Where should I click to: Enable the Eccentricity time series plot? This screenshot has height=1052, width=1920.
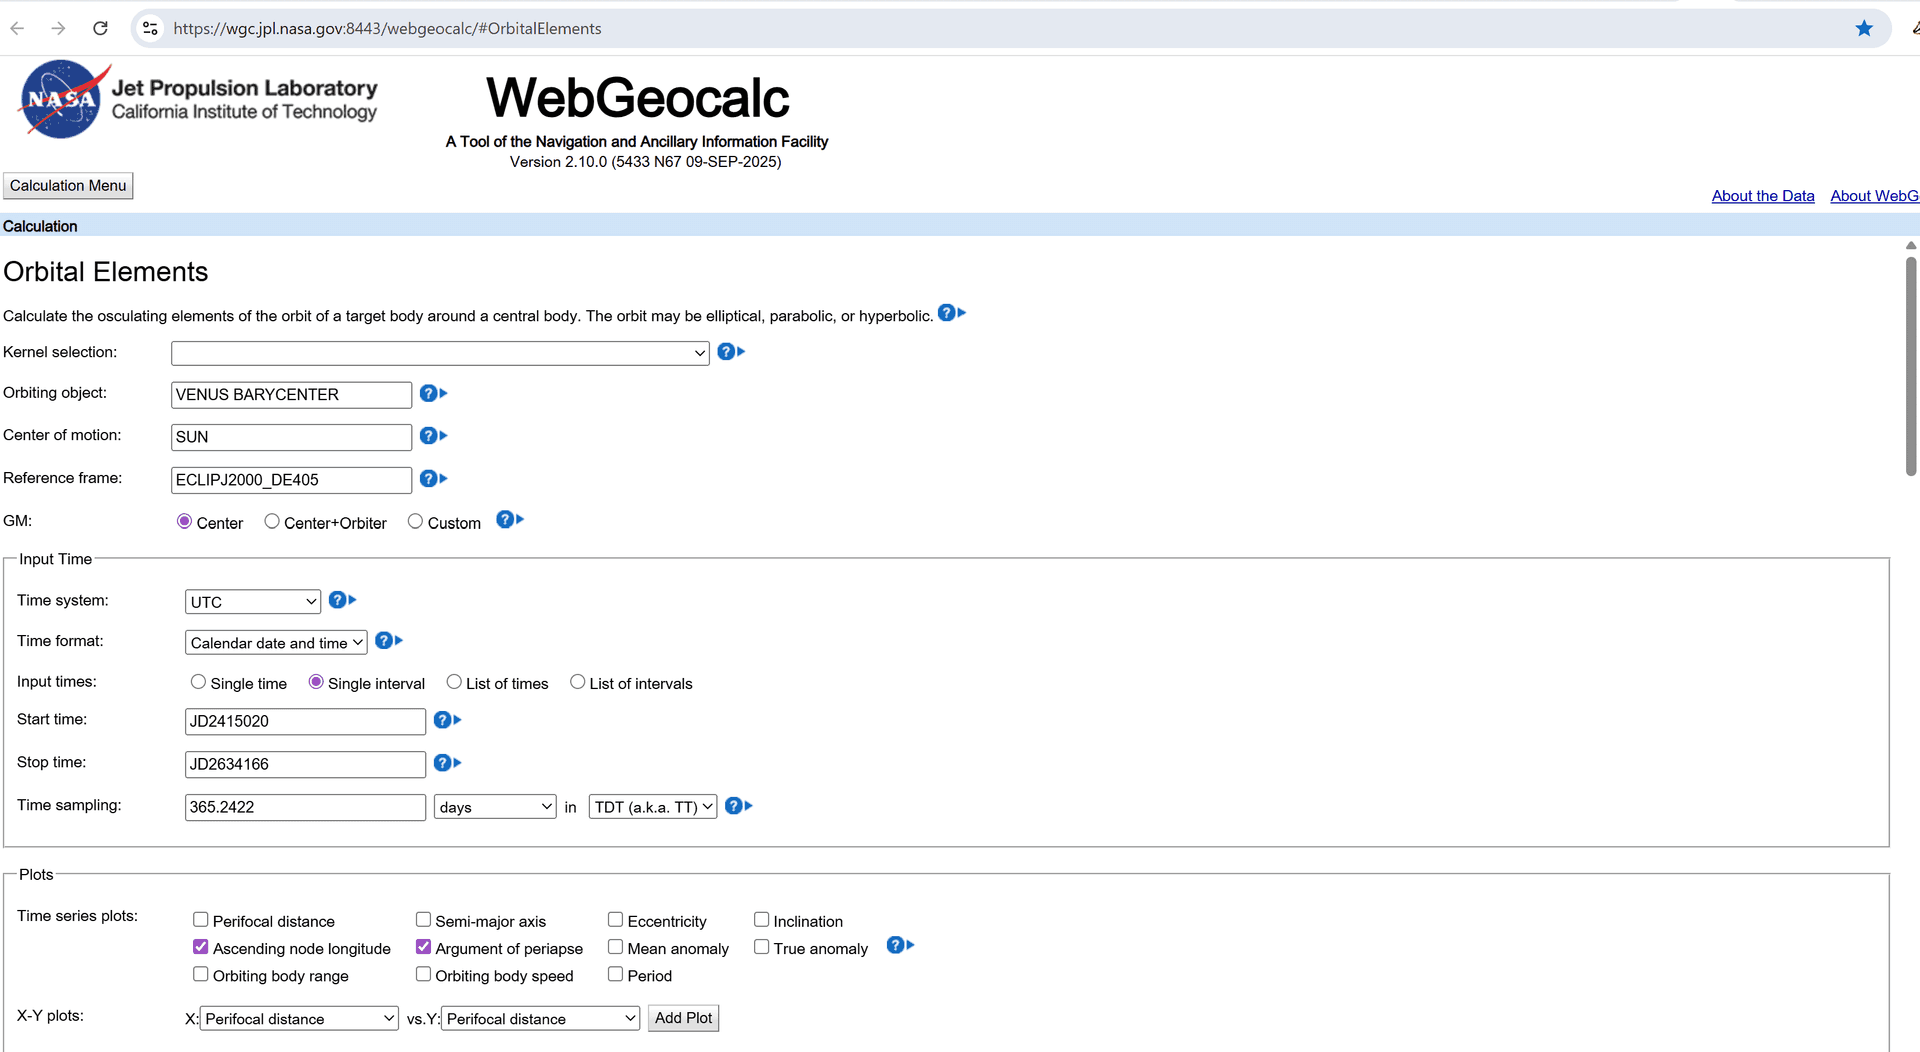(x=616, y=918)
